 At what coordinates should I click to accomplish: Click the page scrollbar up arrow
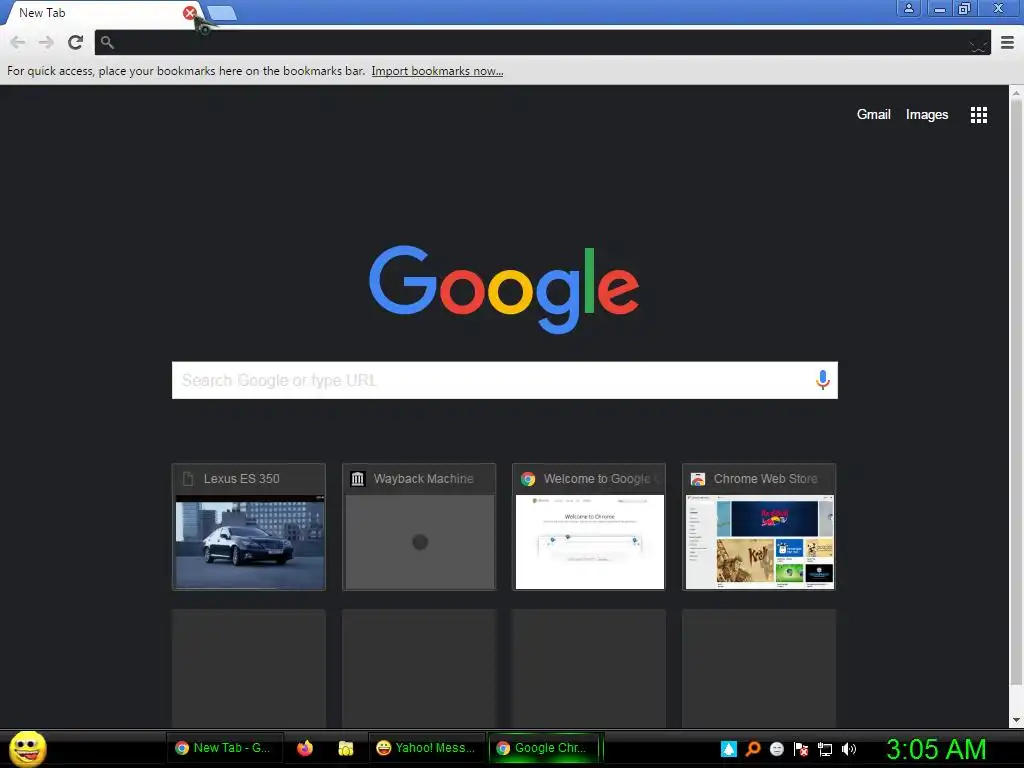[x=1016, y=93]
